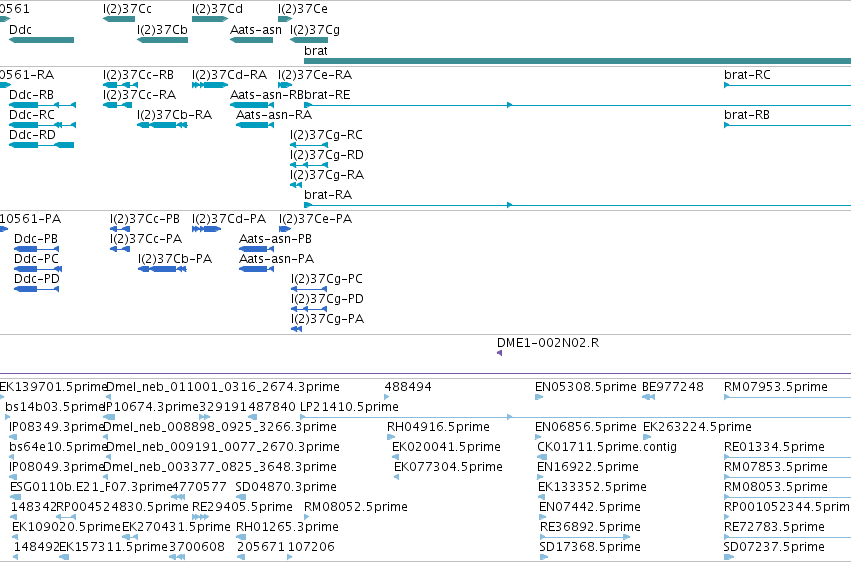Click transcript Aats-asn-RA
The width and height of the screenshot is (851, 562).
[255, 125]
